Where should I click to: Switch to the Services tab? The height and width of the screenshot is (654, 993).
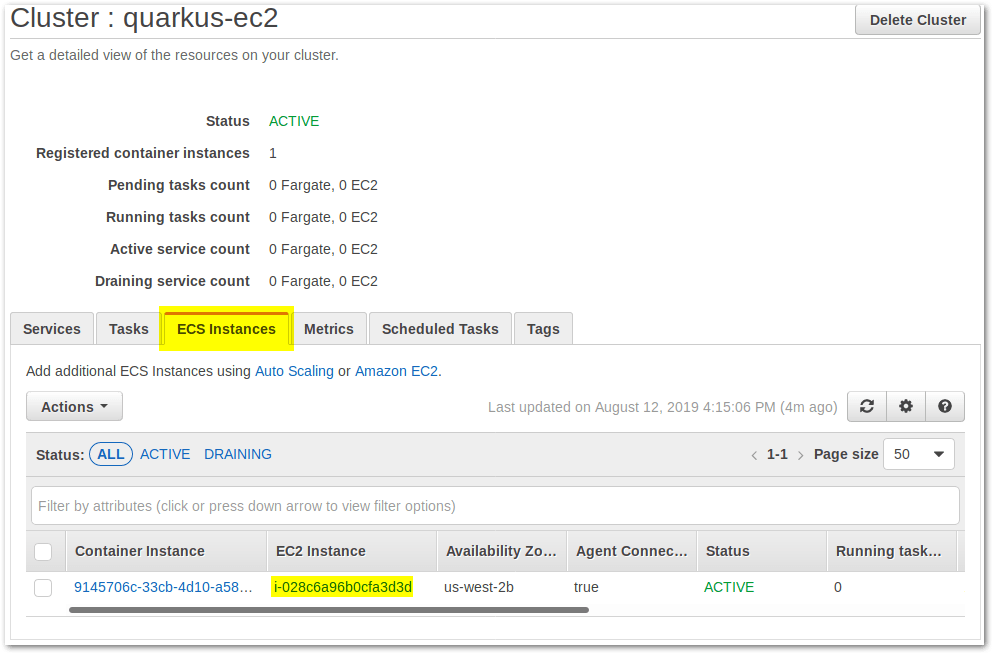(51, 328)
